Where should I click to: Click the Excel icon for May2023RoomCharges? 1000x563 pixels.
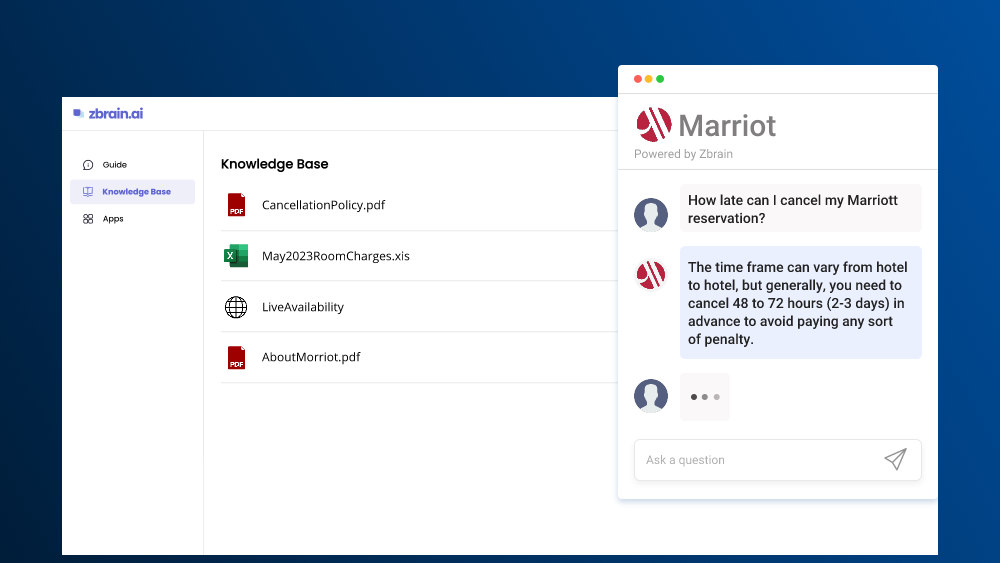click(x=236, y=256)
